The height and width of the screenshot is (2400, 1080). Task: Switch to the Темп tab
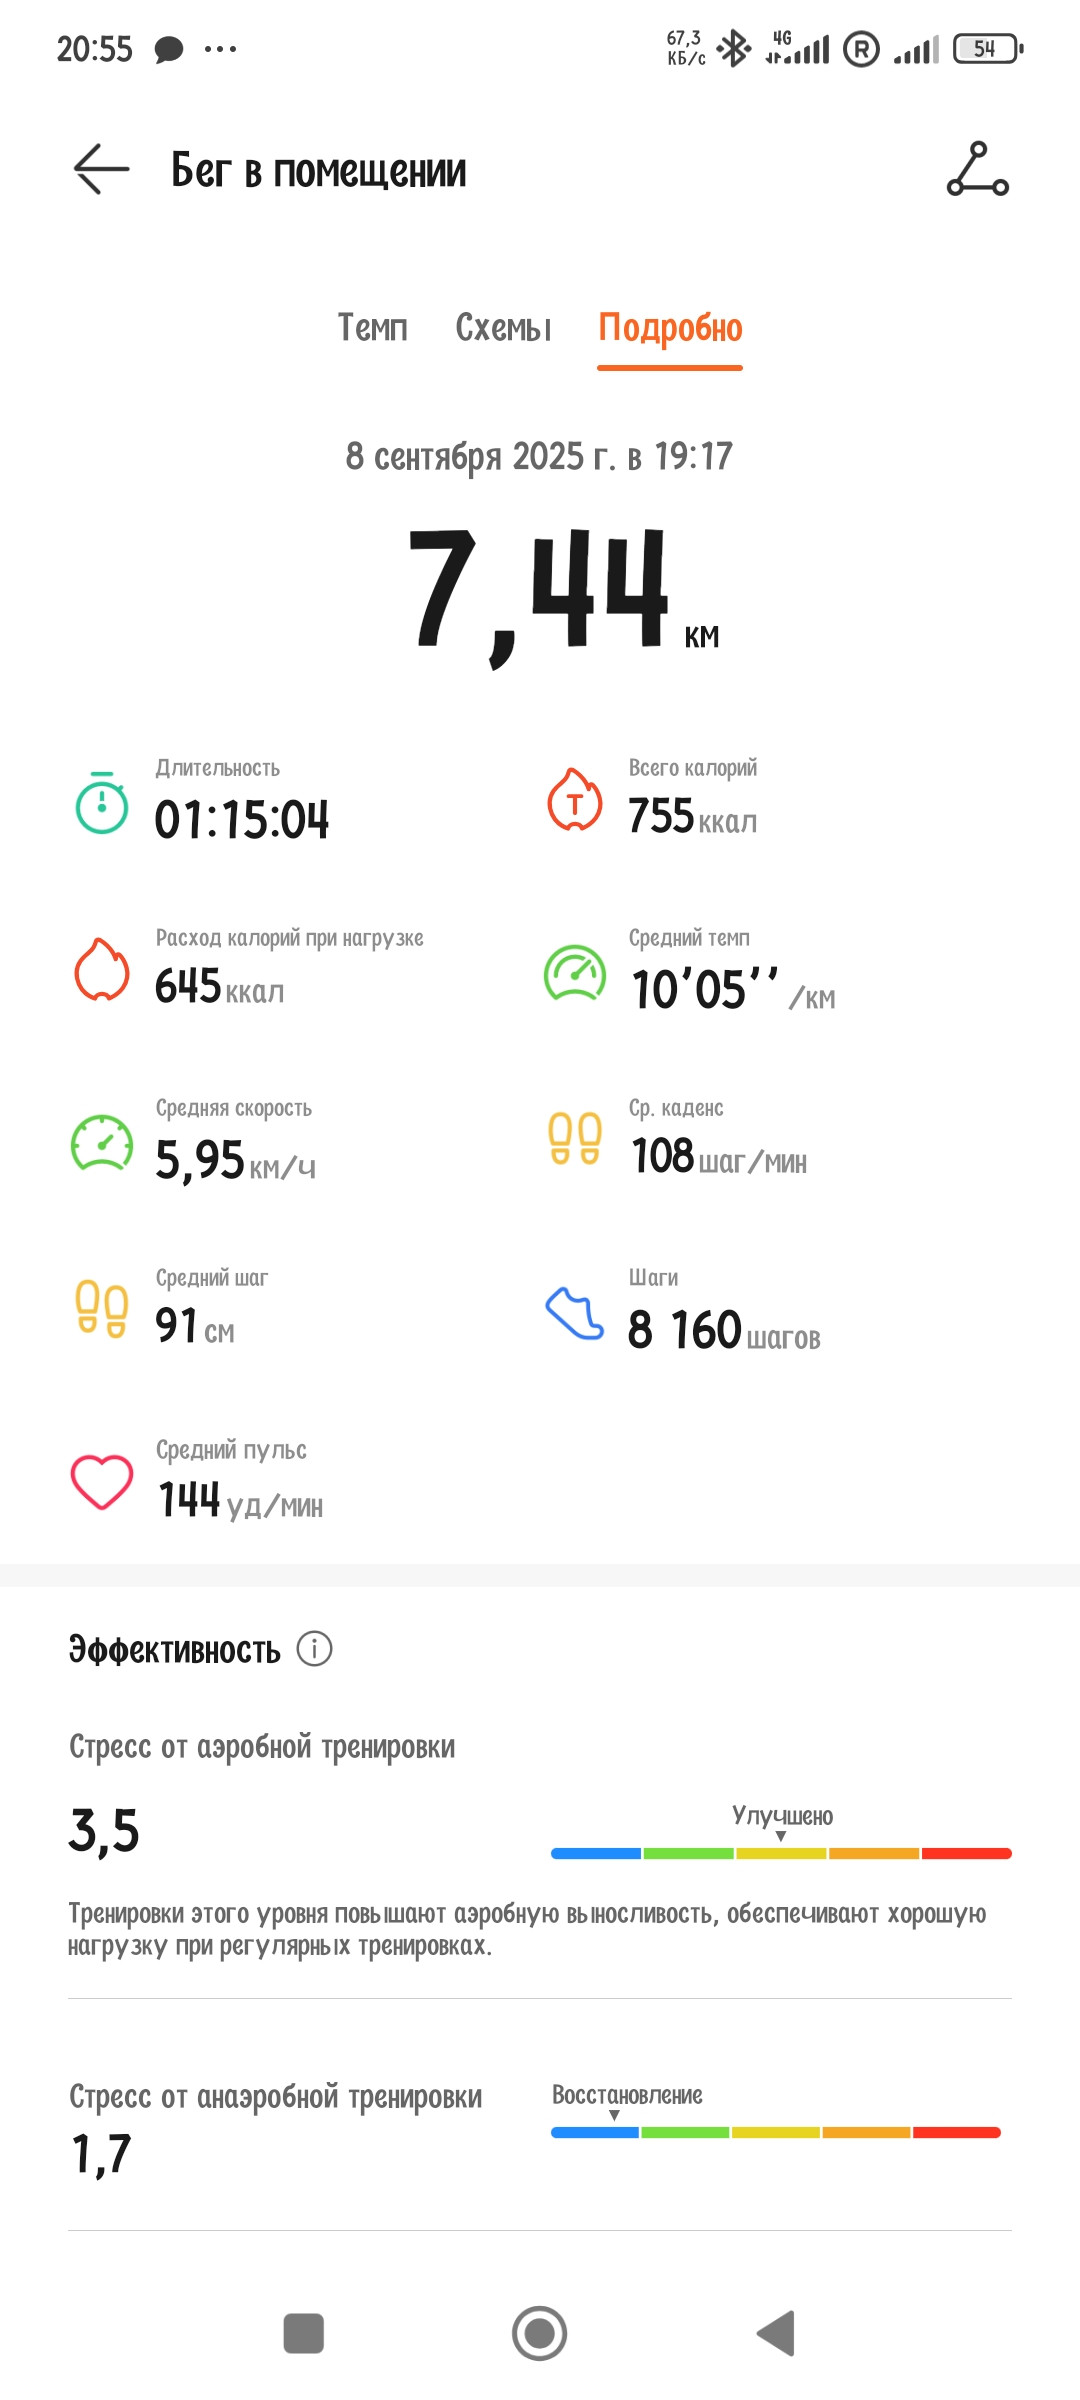coord(373,328)
